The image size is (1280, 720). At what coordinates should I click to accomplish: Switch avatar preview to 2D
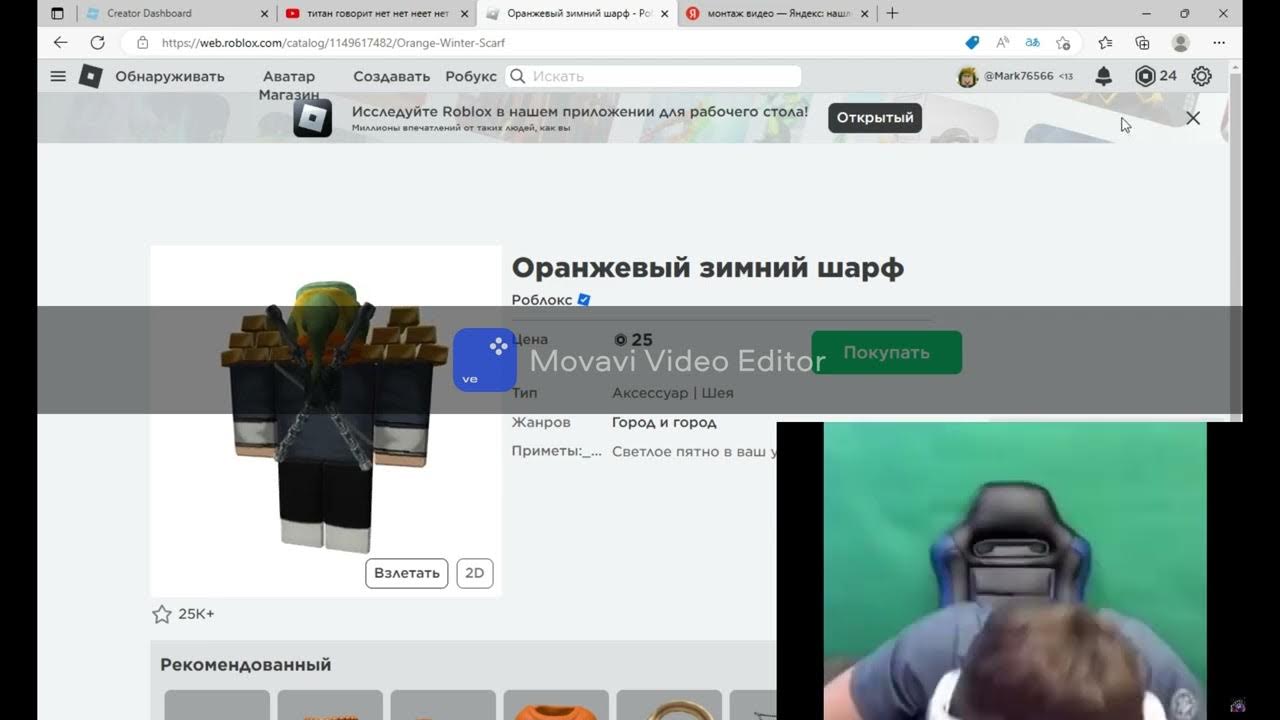click(475, 573)
